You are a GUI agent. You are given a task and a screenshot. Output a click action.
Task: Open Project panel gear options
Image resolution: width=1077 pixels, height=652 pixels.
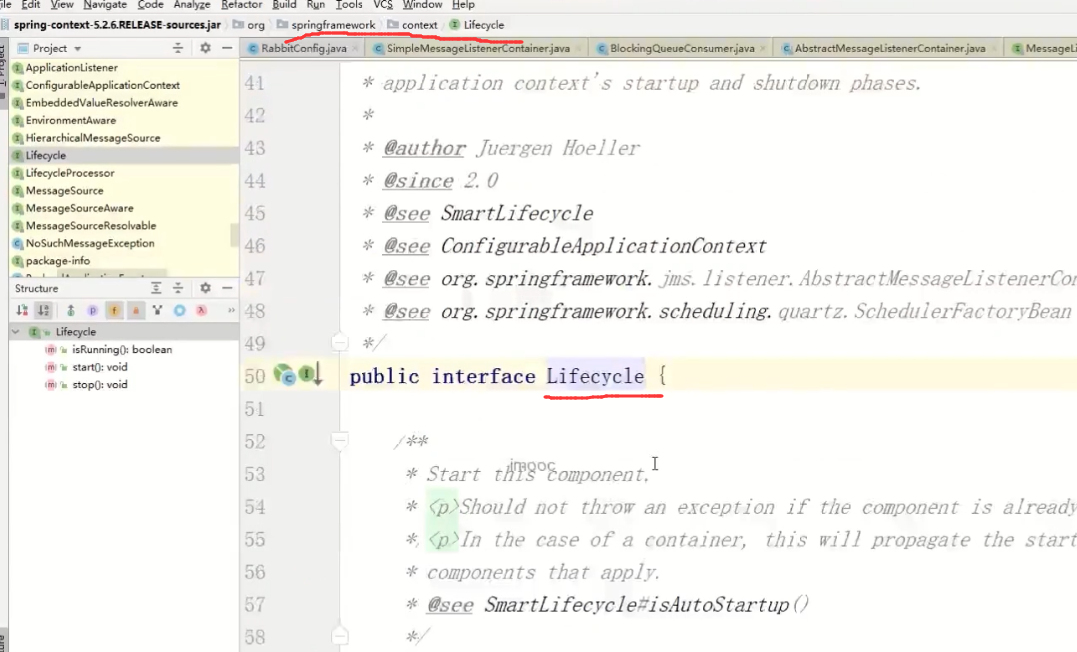(x=205, y=48)
